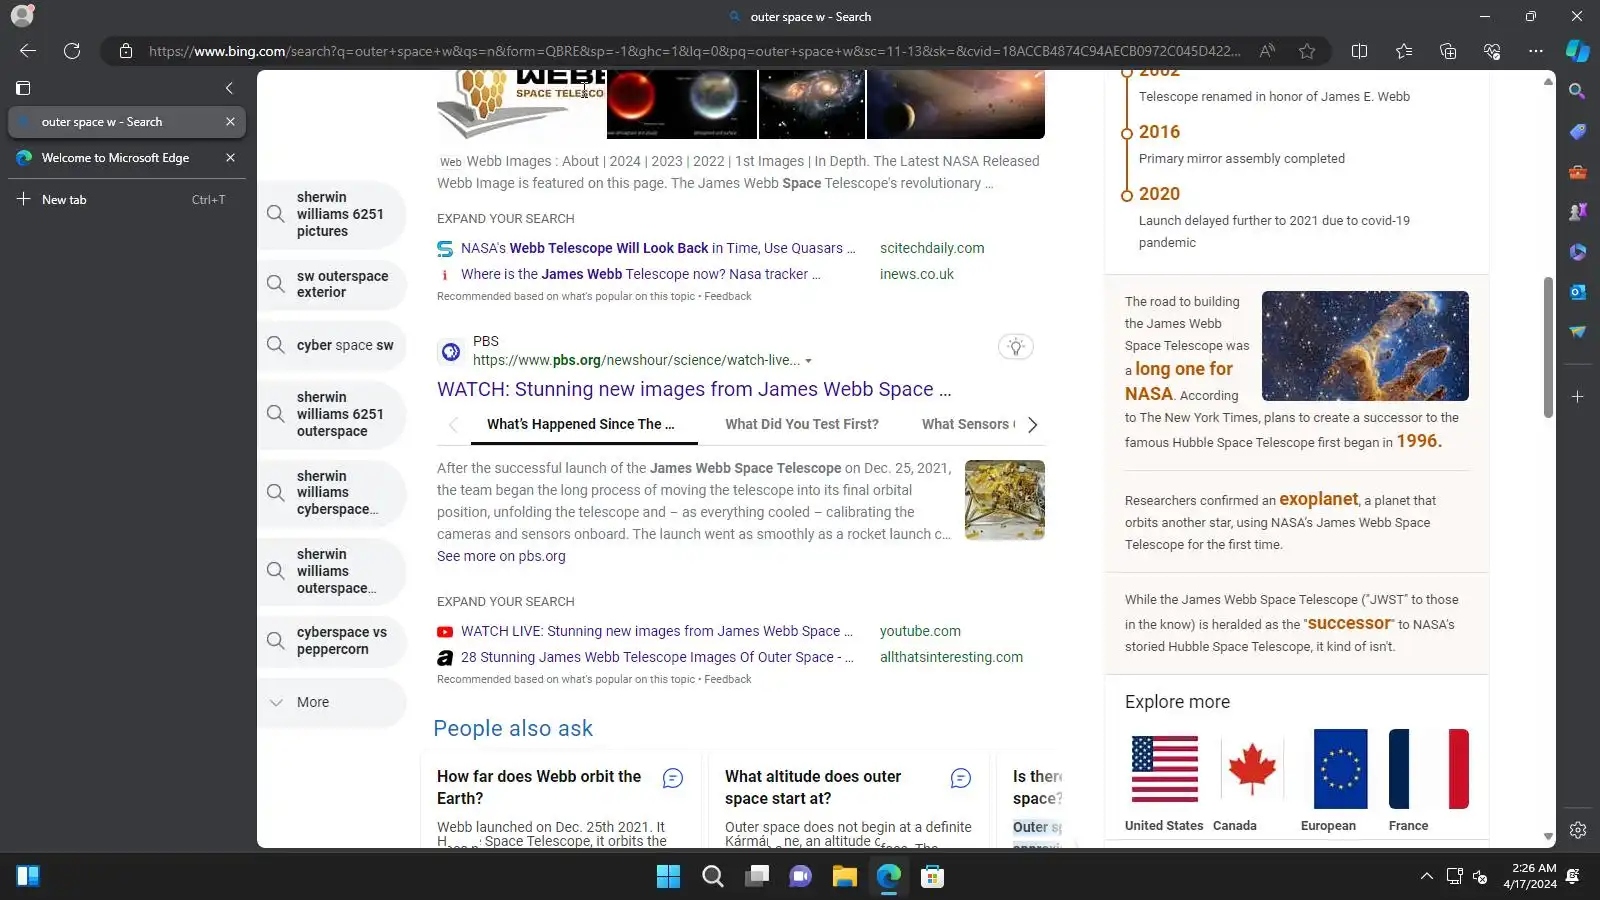Collapse the vertical tabs pane
The height and width of the screenshot is (900, 1600).
pos(229,88)
